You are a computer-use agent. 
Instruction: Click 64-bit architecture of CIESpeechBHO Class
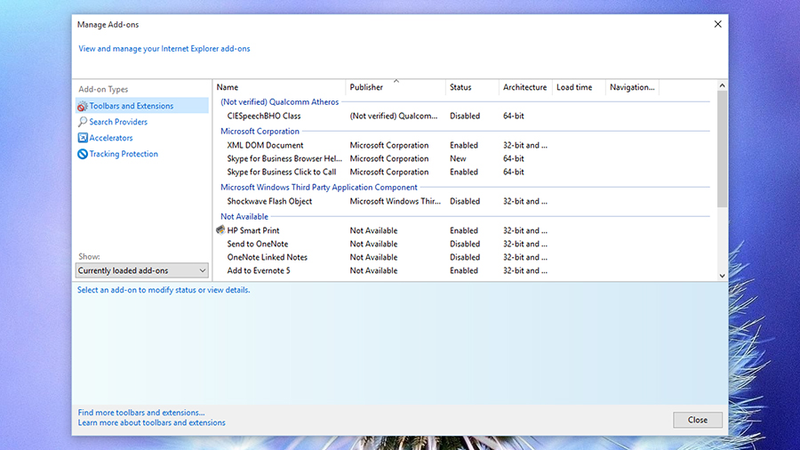(x=513, y=116)
